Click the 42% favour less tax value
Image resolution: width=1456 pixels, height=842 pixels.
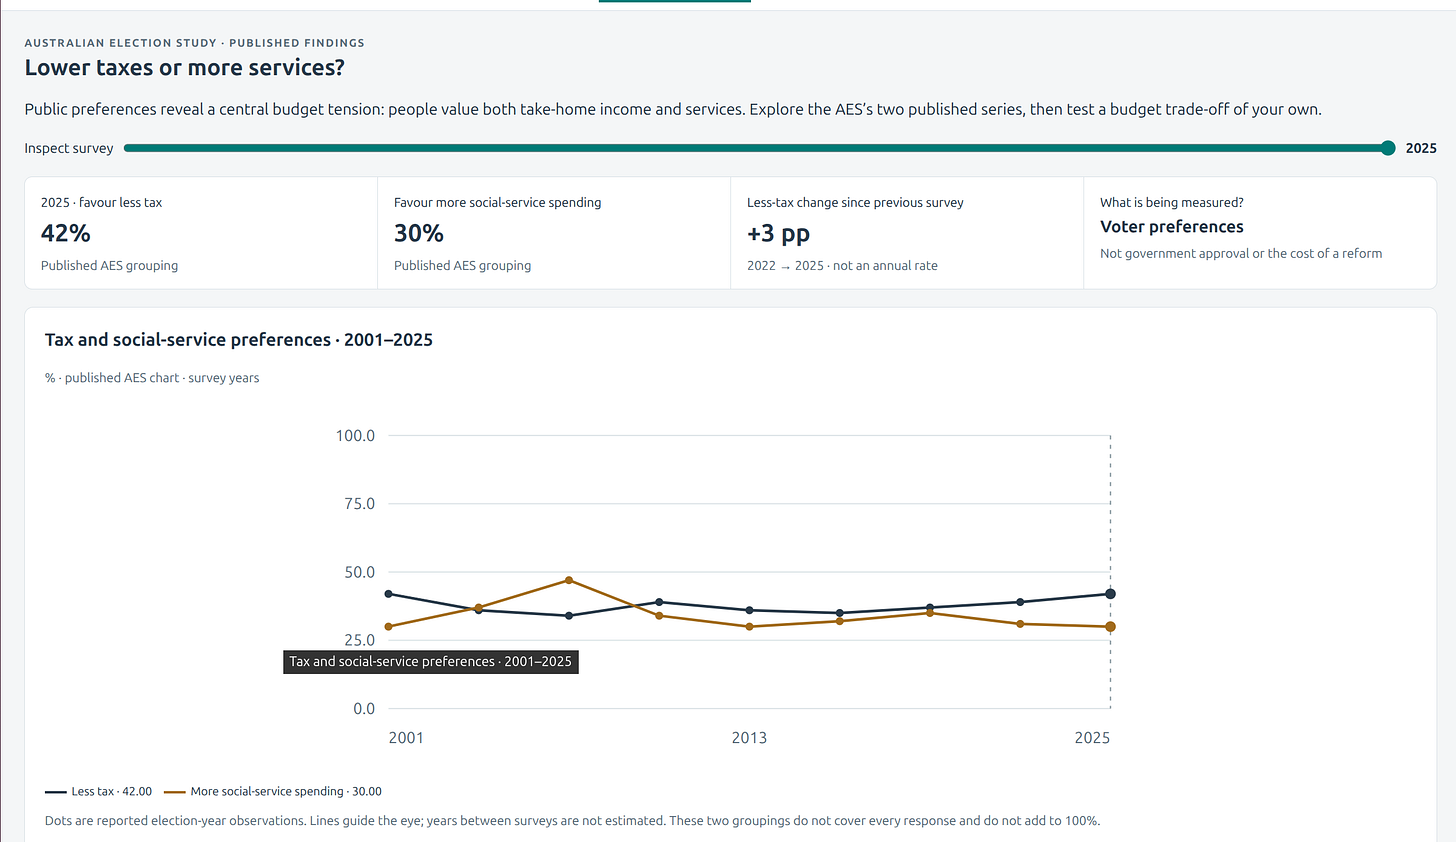pyautogui.click(x=66, y=233)
